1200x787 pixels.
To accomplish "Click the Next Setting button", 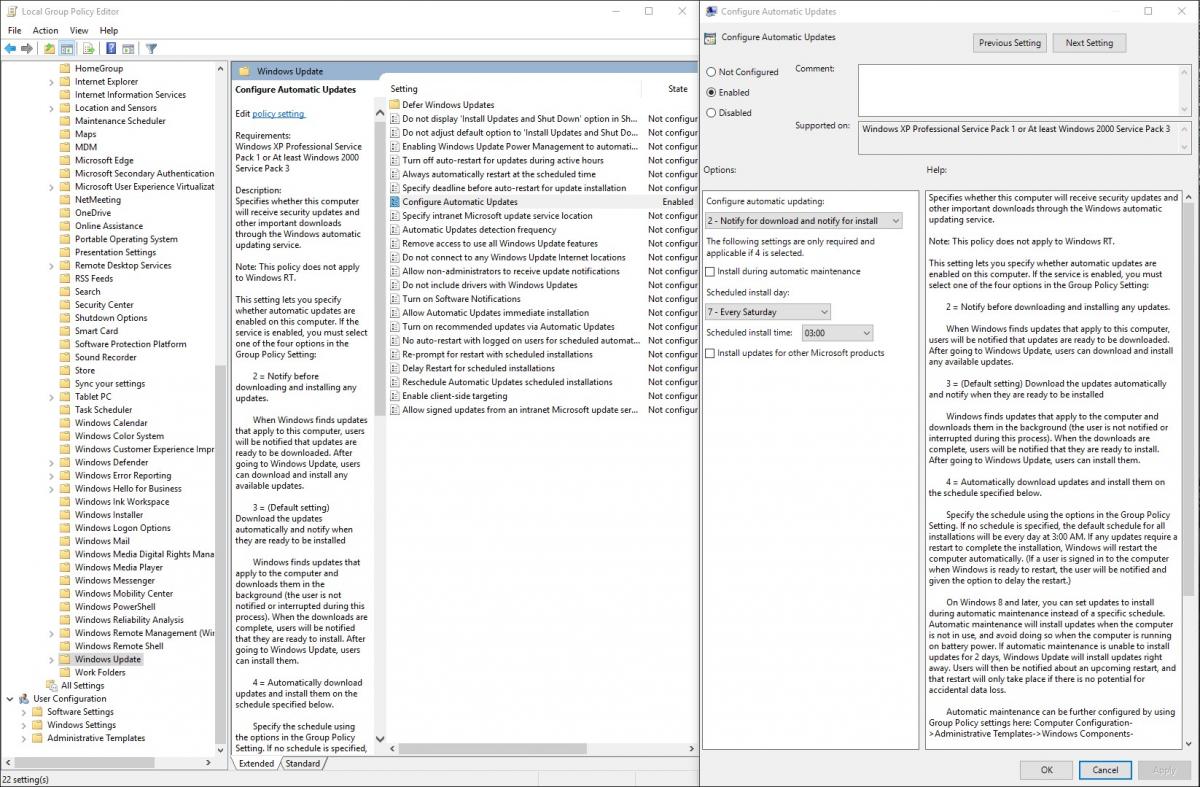I will [x=1089, y=43].
